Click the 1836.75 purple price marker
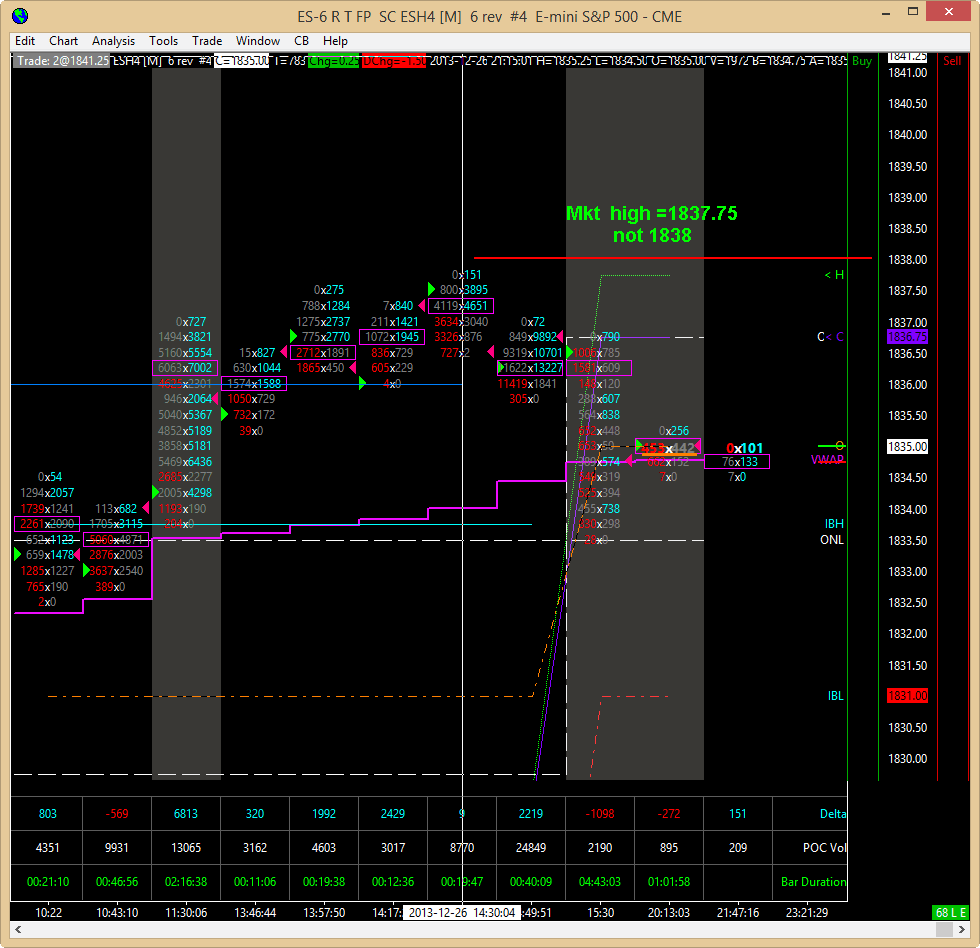The image size is (980, 948). (x=908, y=337)
